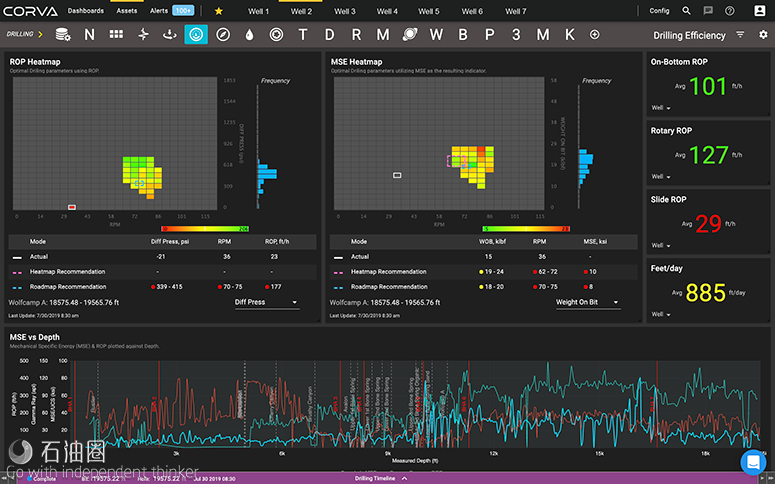775x484 pixels.
Task: Open the Diff Press dropdown
Action: [x=266, y=301]
